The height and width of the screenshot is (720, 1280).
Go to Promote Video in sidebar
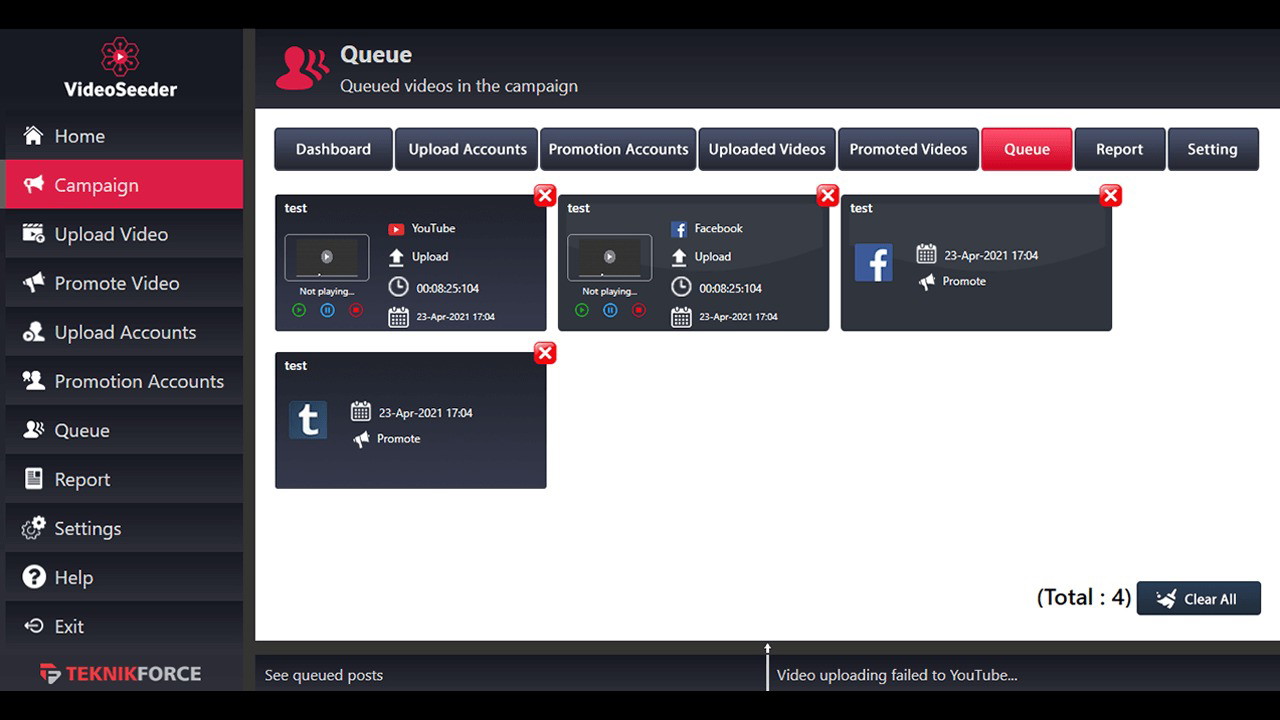pyautogui.click(x=116, y=283)
